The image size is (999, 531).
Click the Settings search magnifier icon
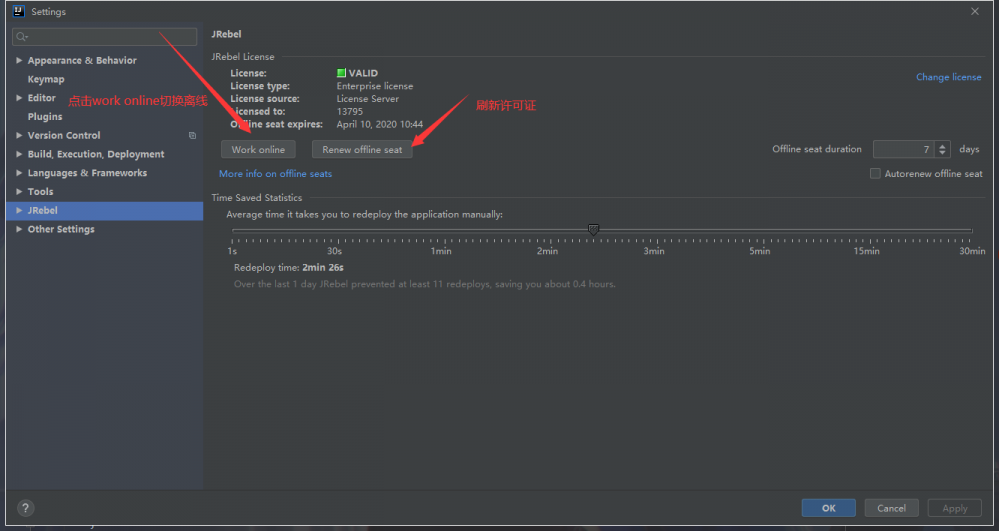click(x=21, y=37)
